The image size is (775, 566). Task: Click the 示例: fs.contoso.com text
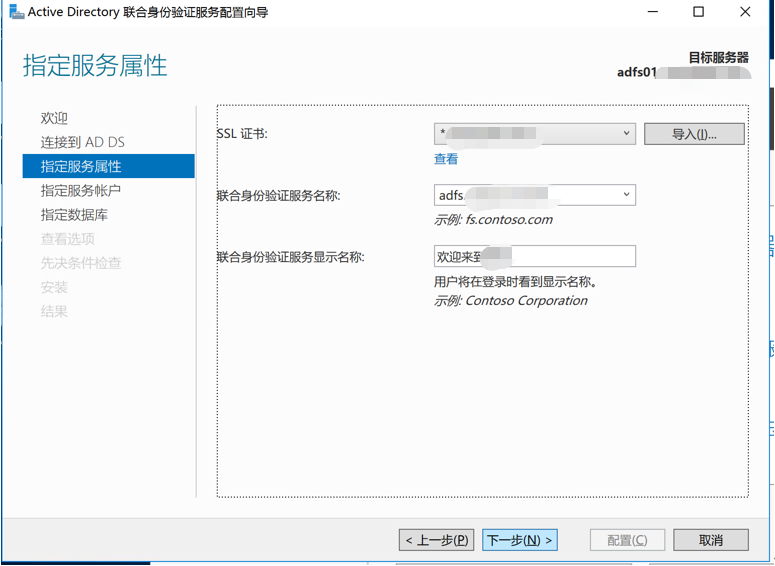click(493, 219)
